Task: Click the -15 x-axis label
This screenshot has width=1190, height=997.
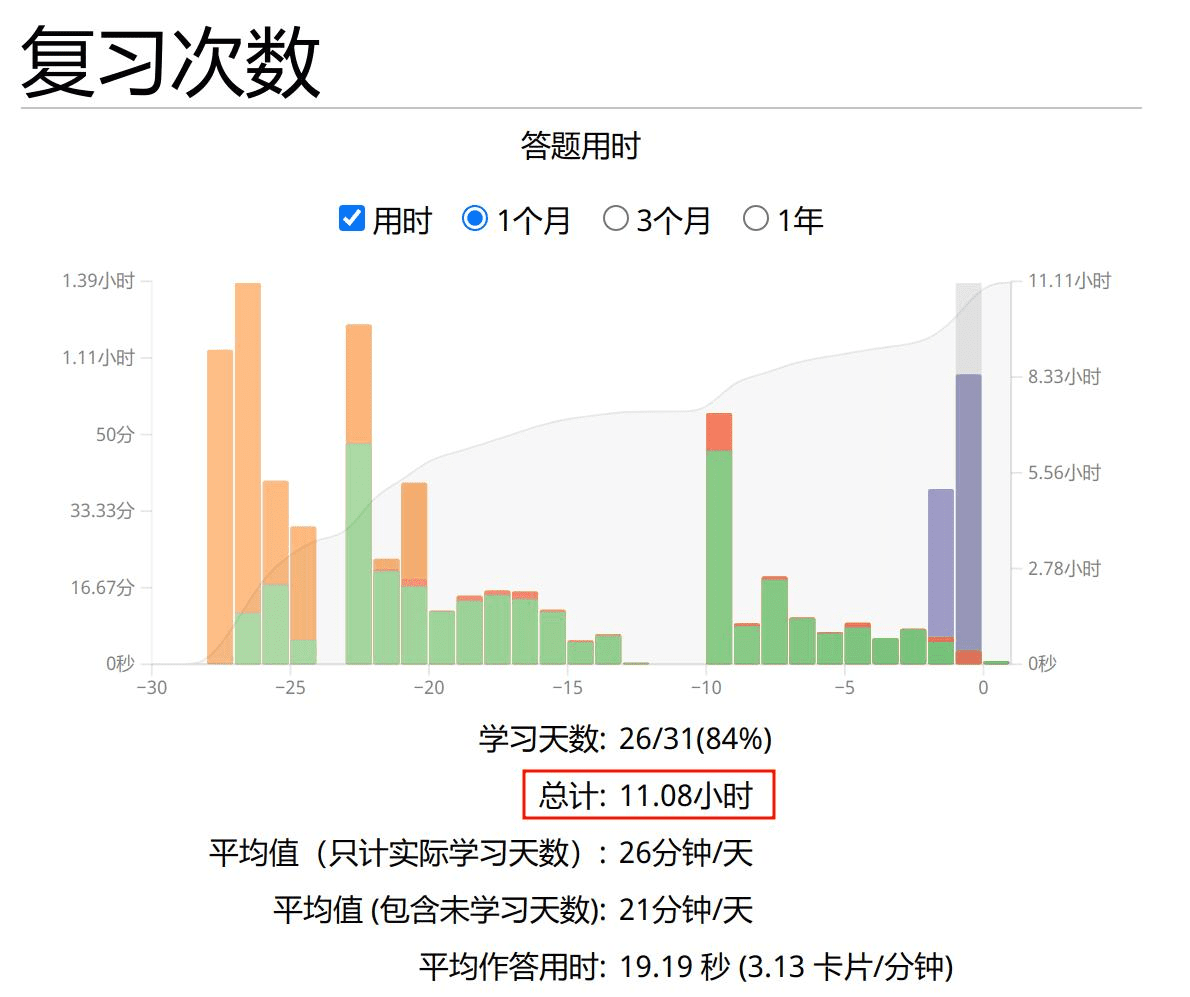Action: pos(567,687)
